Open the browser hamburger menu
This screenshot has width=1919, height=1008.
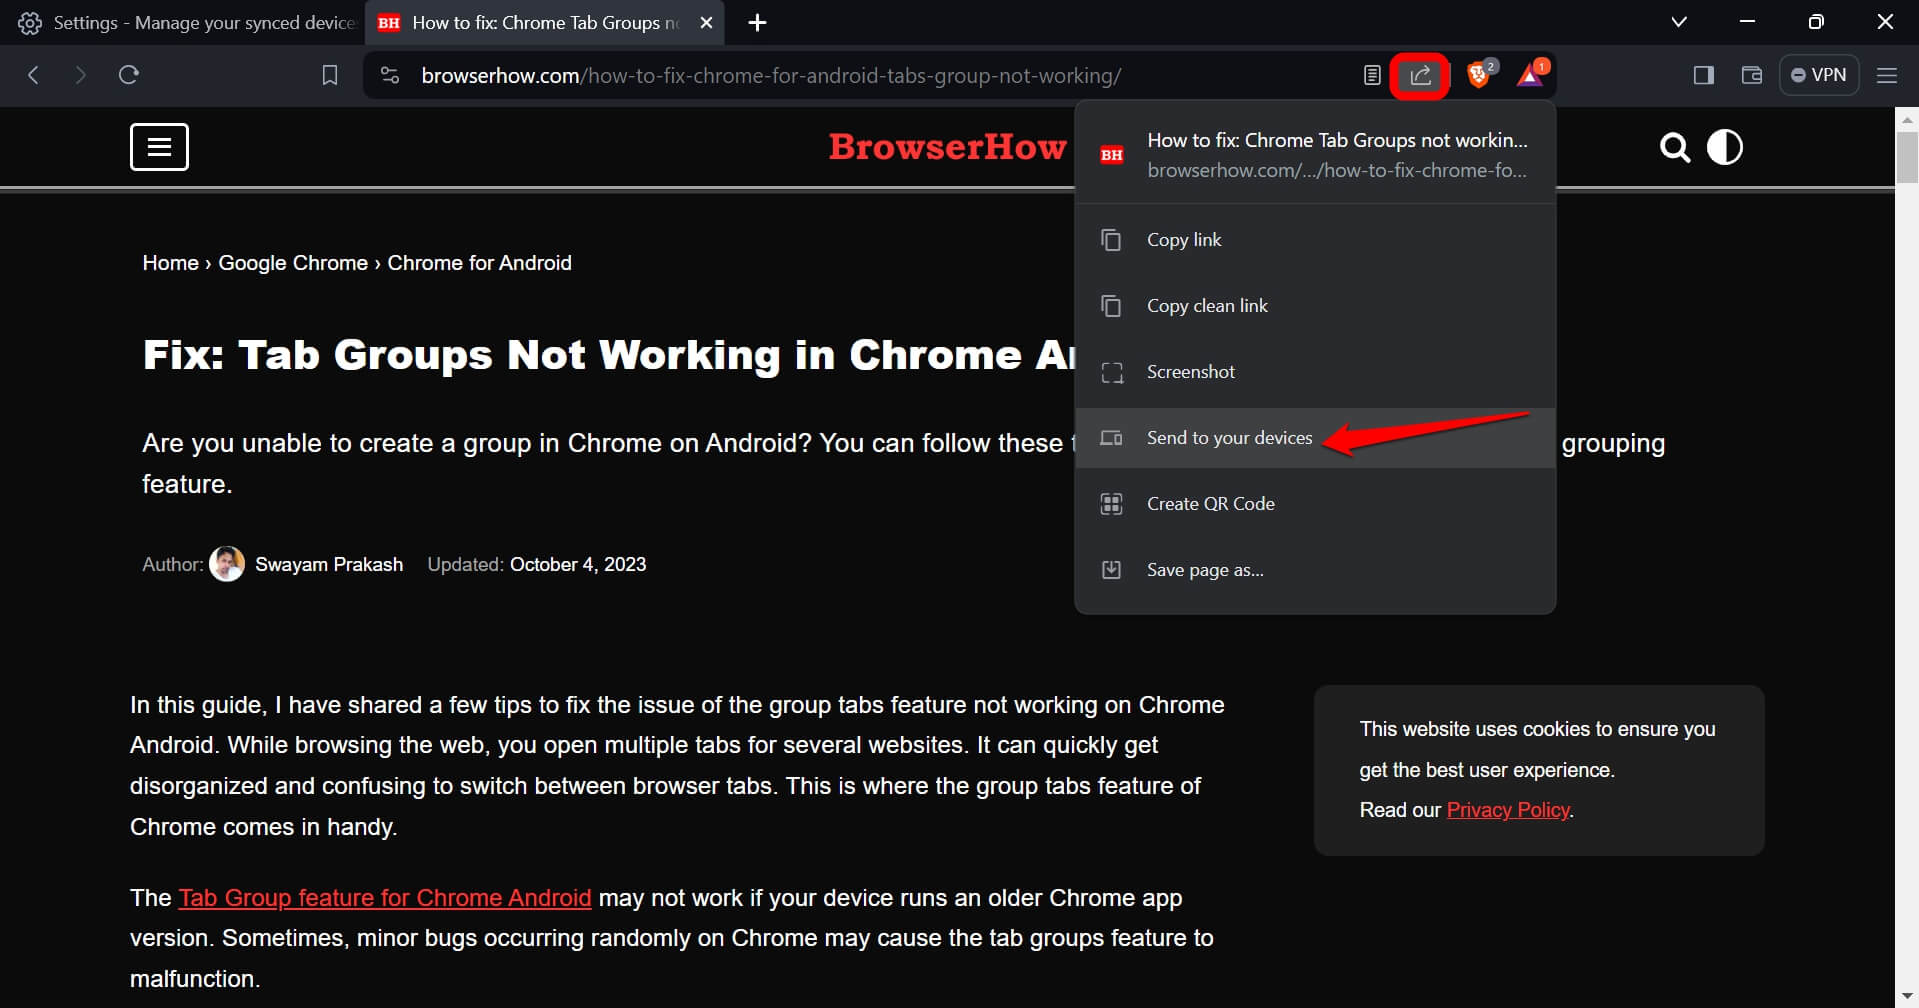pos(1887,75)
